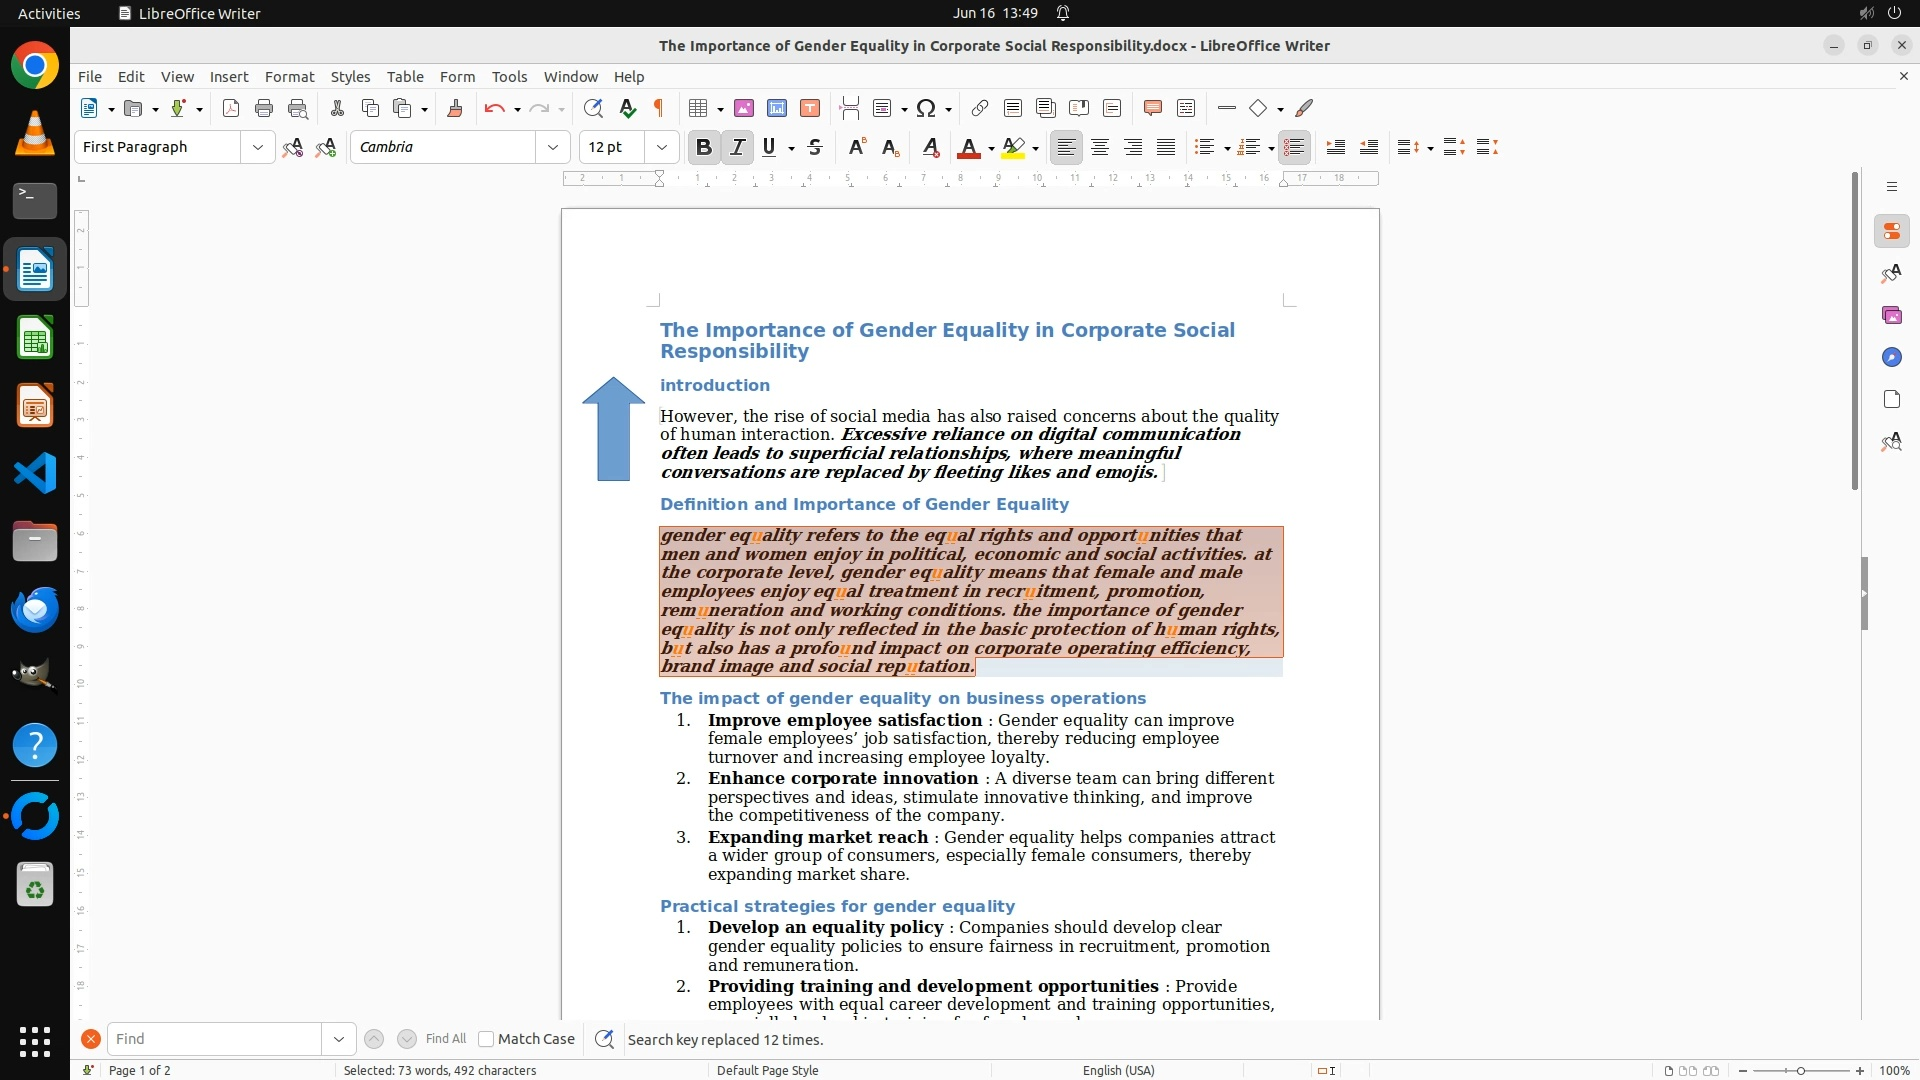This screenshot has width=1920, height=1080.
Task: Click the Find All button
Action: click(446, 1039)
